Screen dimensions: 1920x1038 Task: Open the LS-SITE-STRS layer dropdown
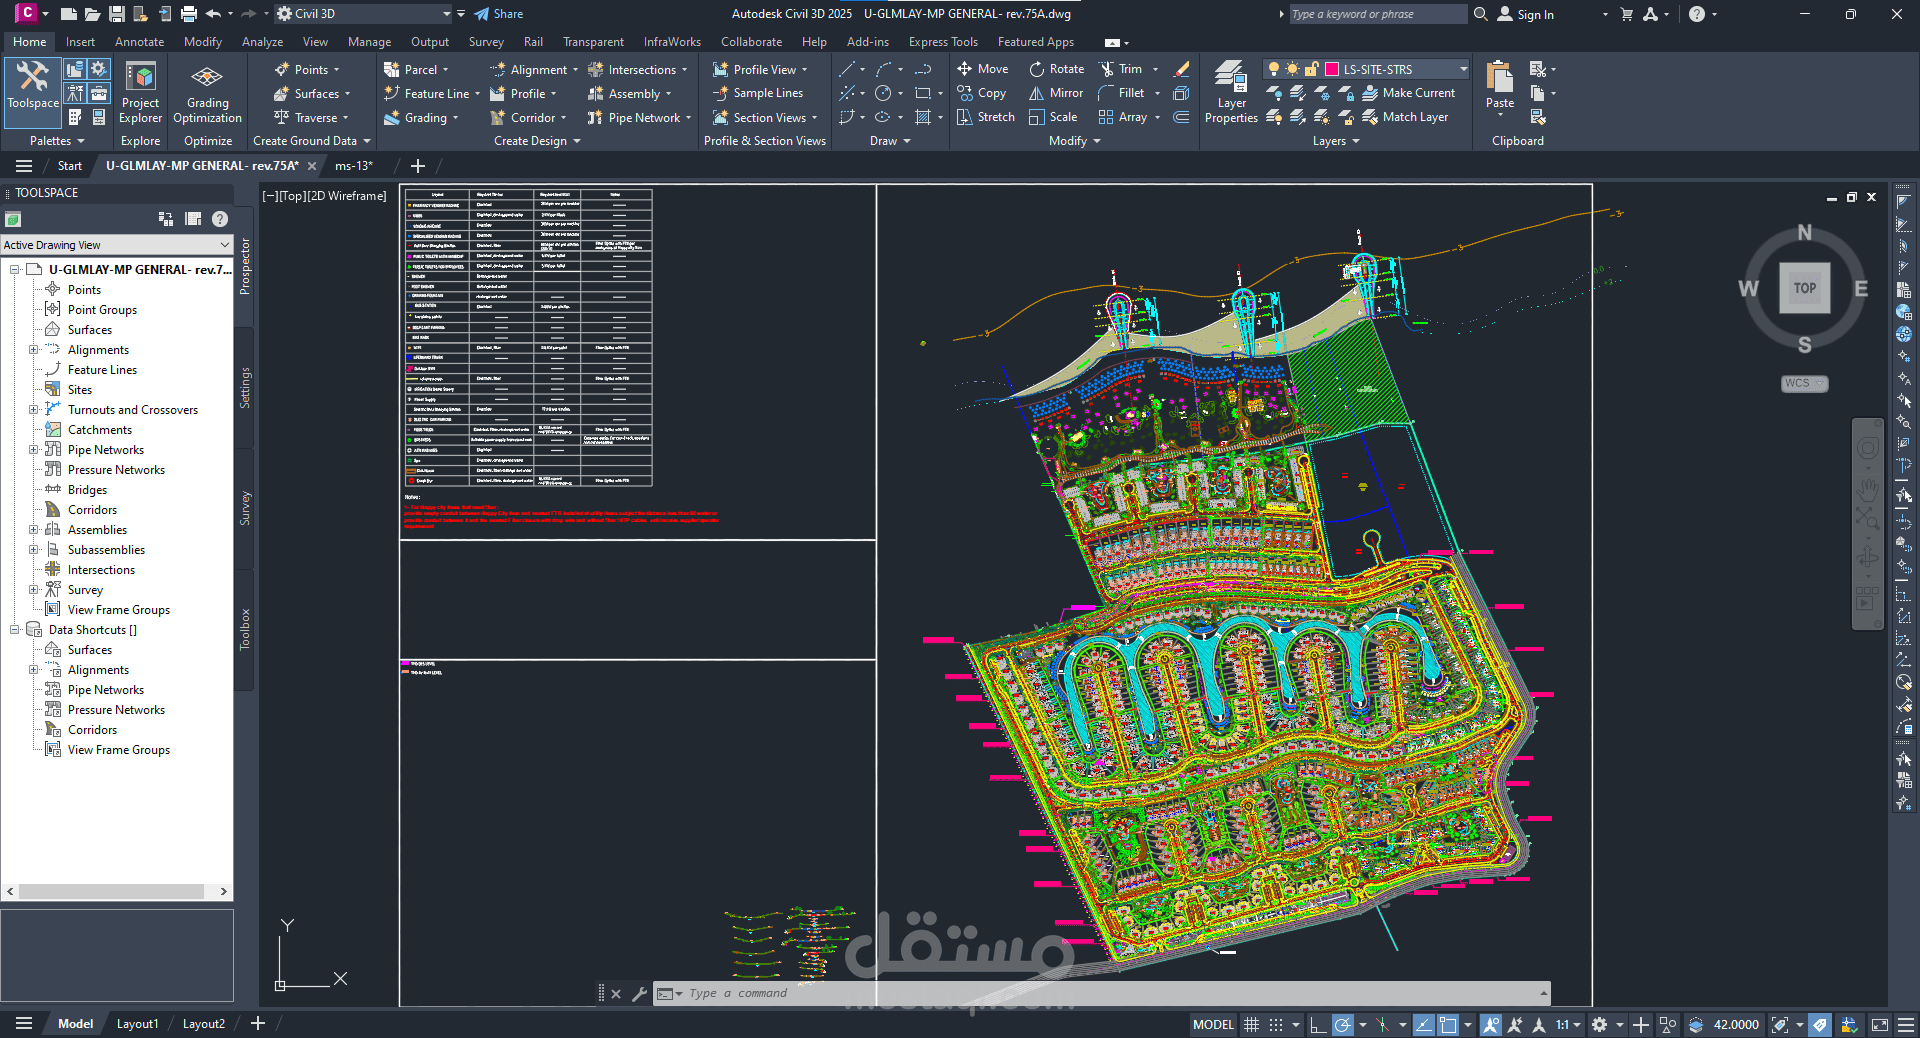click(1366, 69)
